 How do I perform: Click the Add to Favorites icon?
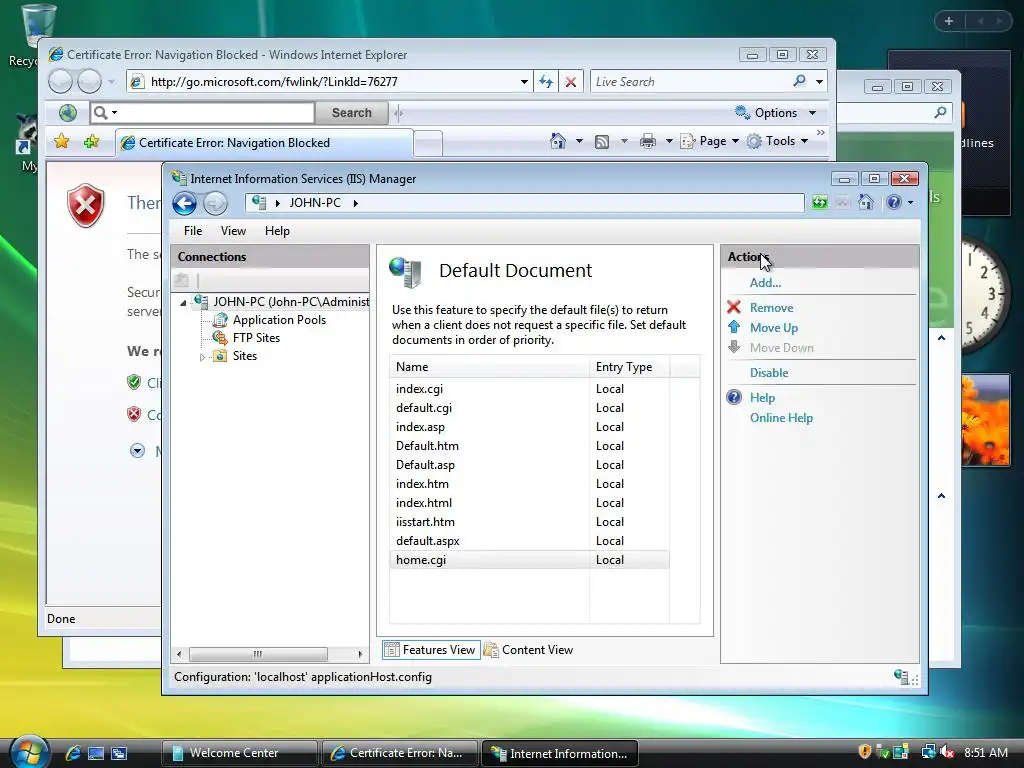(91, 142)
